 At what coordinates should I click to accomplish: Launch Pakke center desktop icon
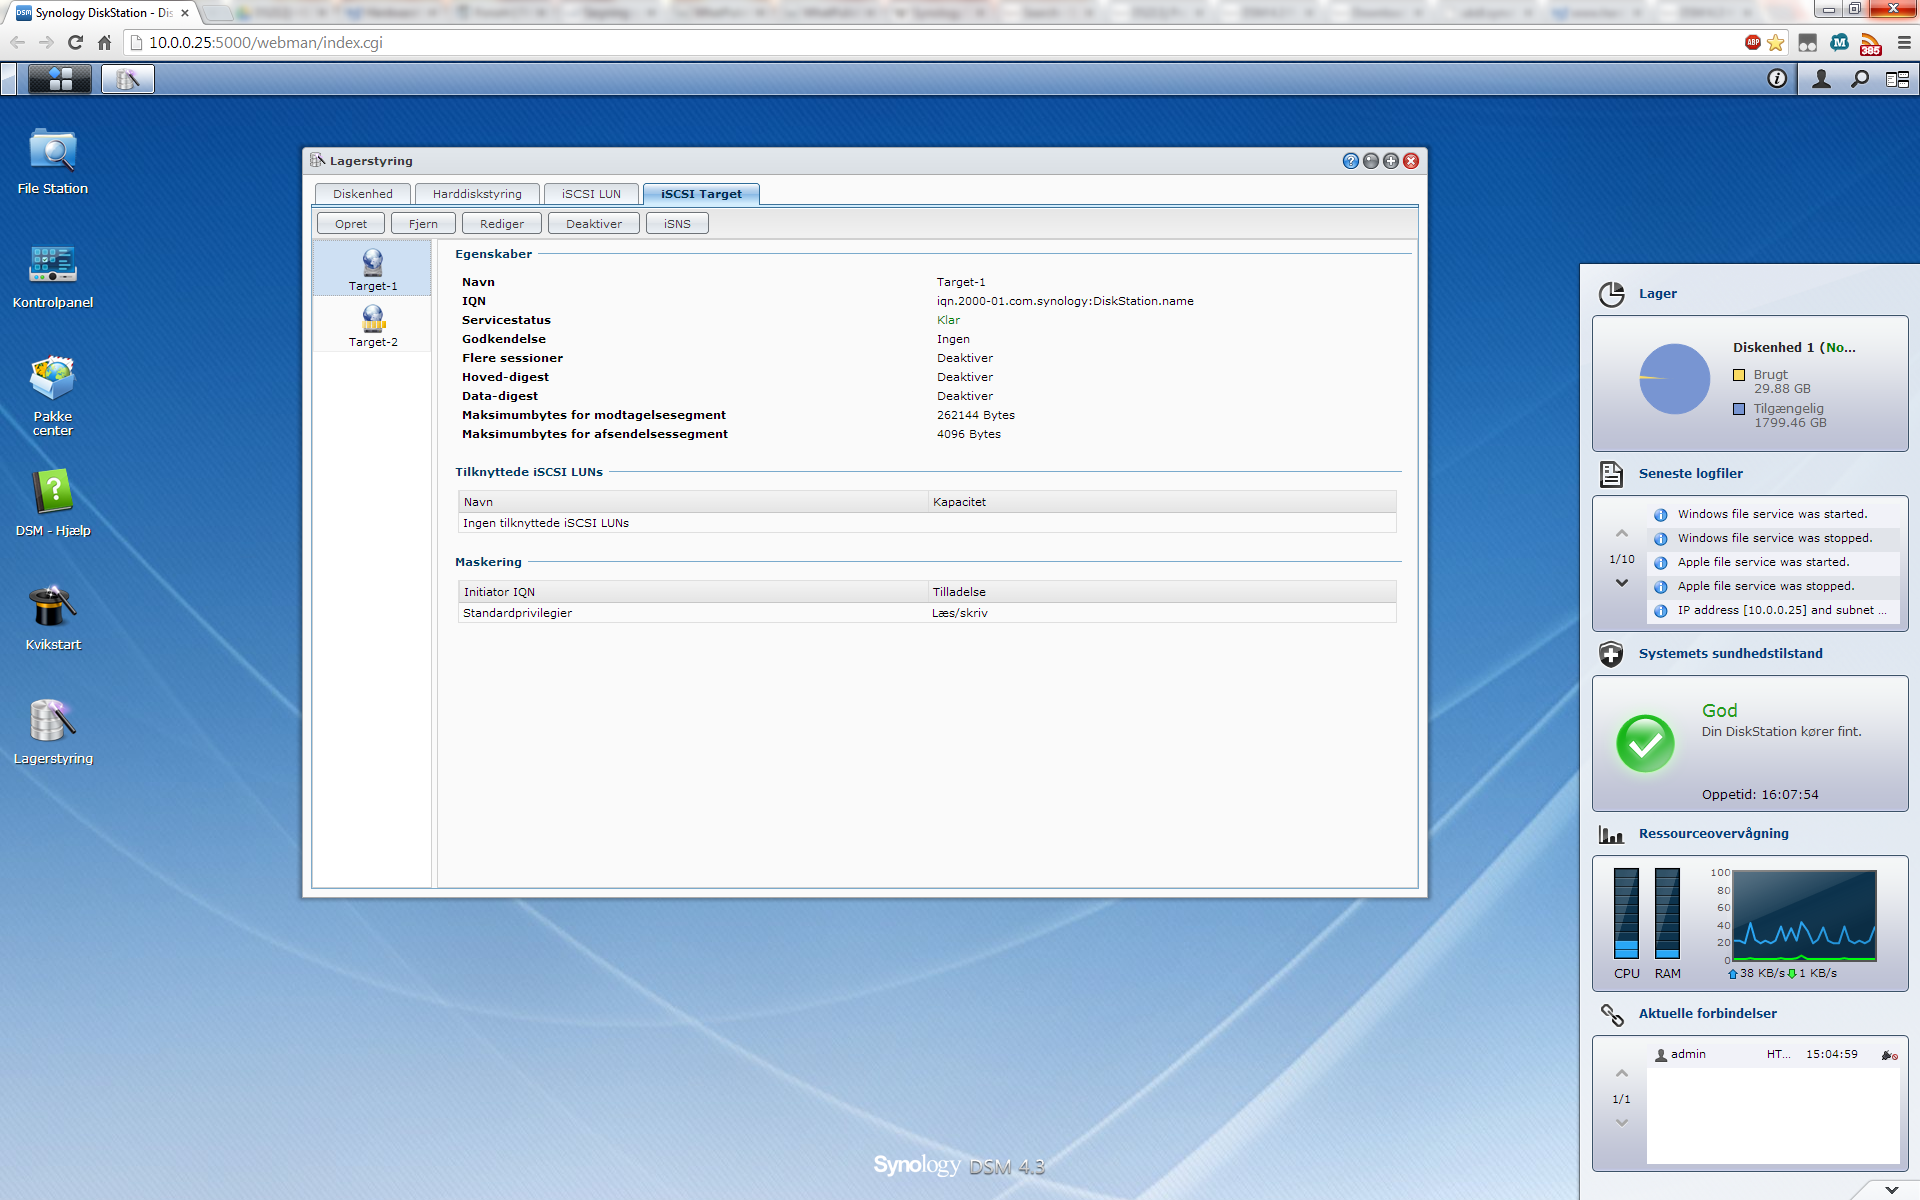tap(53, 396)
